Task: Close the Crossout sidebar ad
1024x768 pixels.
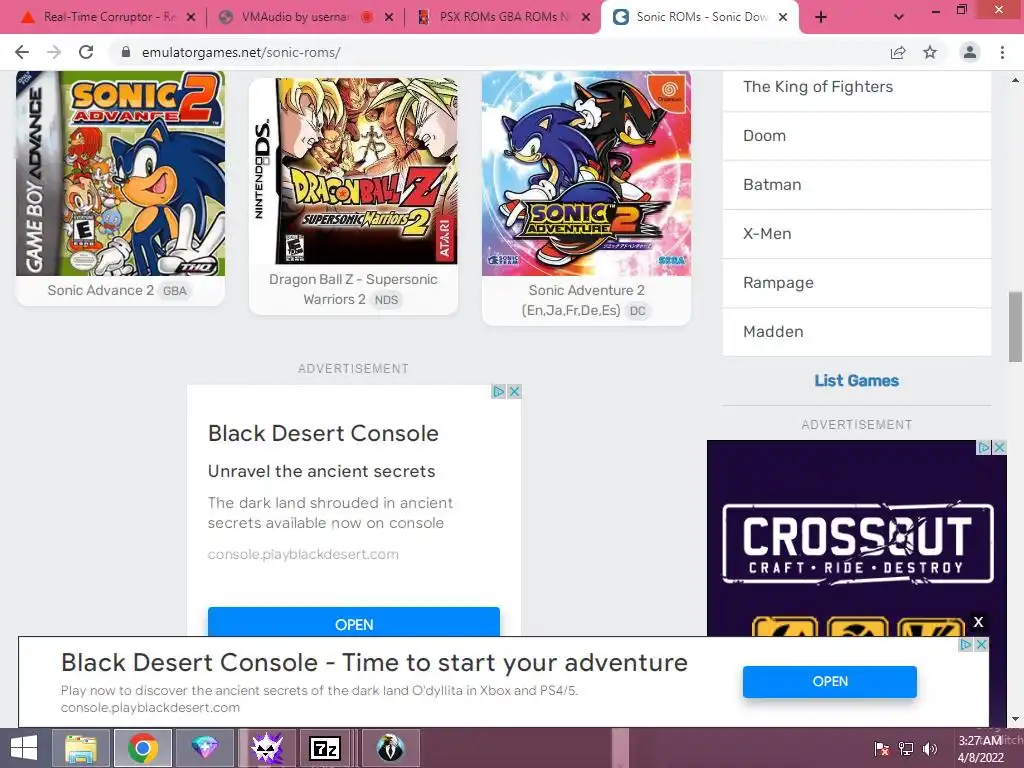Action: click(x=999, y=447)
